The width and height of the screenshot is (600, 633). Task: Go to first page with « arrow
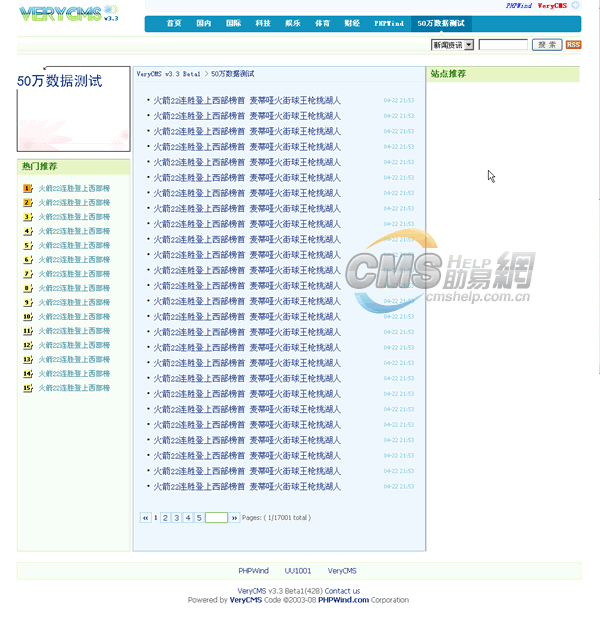pos(145,518)
